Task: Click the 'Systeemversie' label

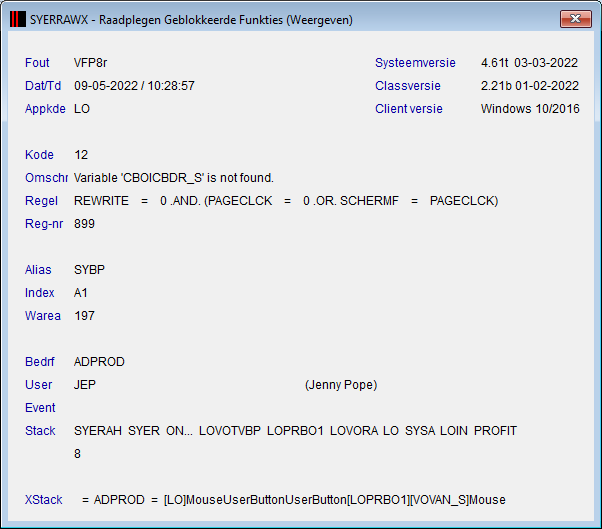Action: click(415, 63)
